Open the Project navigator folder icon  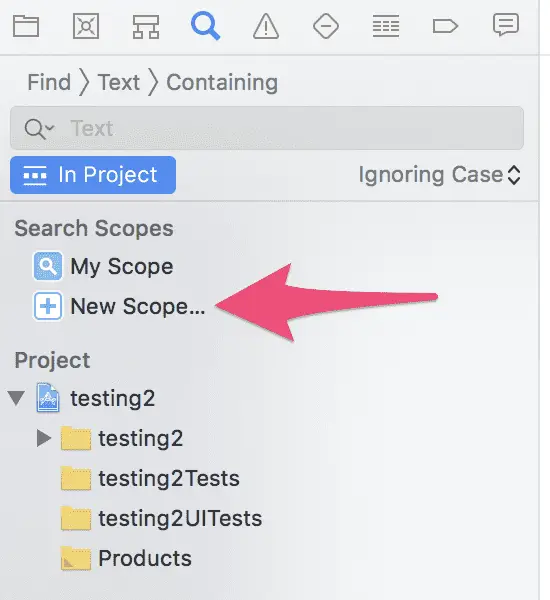[26, 26]
